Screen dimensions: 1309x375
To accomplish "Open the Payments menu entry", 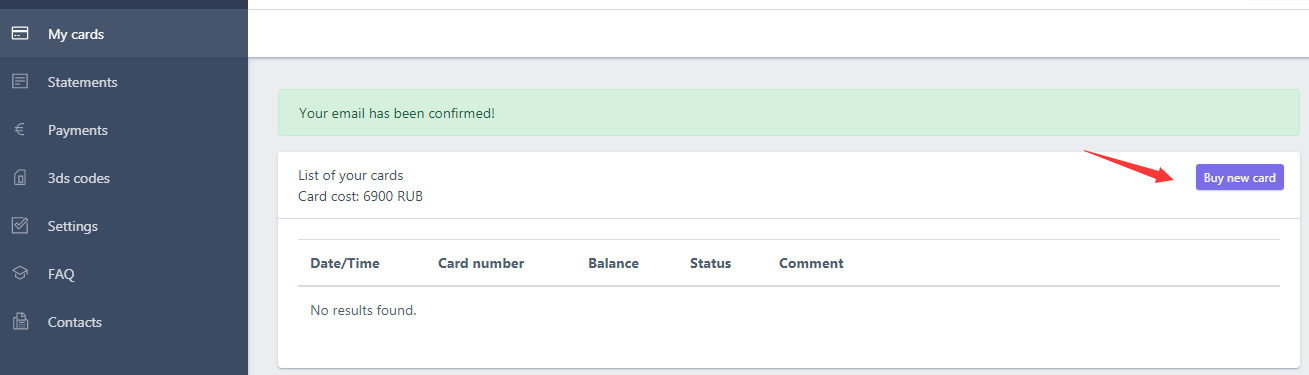I will [78, 130].
